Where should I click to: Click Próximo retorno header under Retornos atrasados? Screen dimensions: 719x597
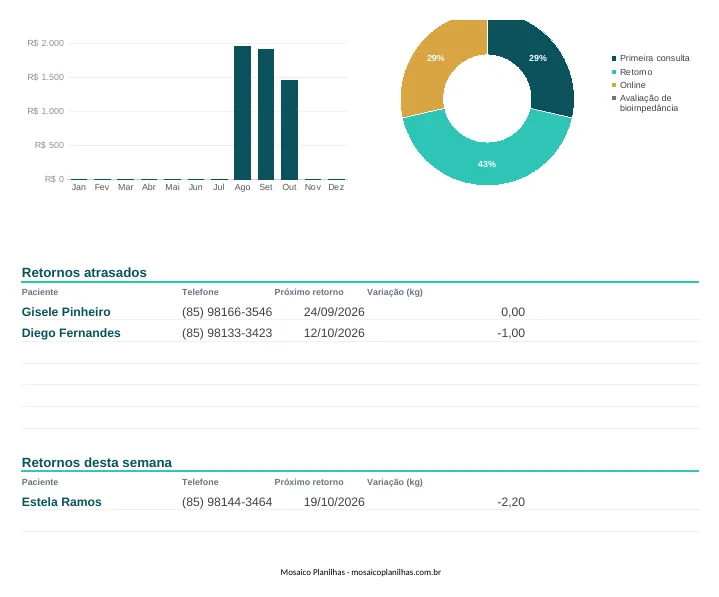[309, 292]
